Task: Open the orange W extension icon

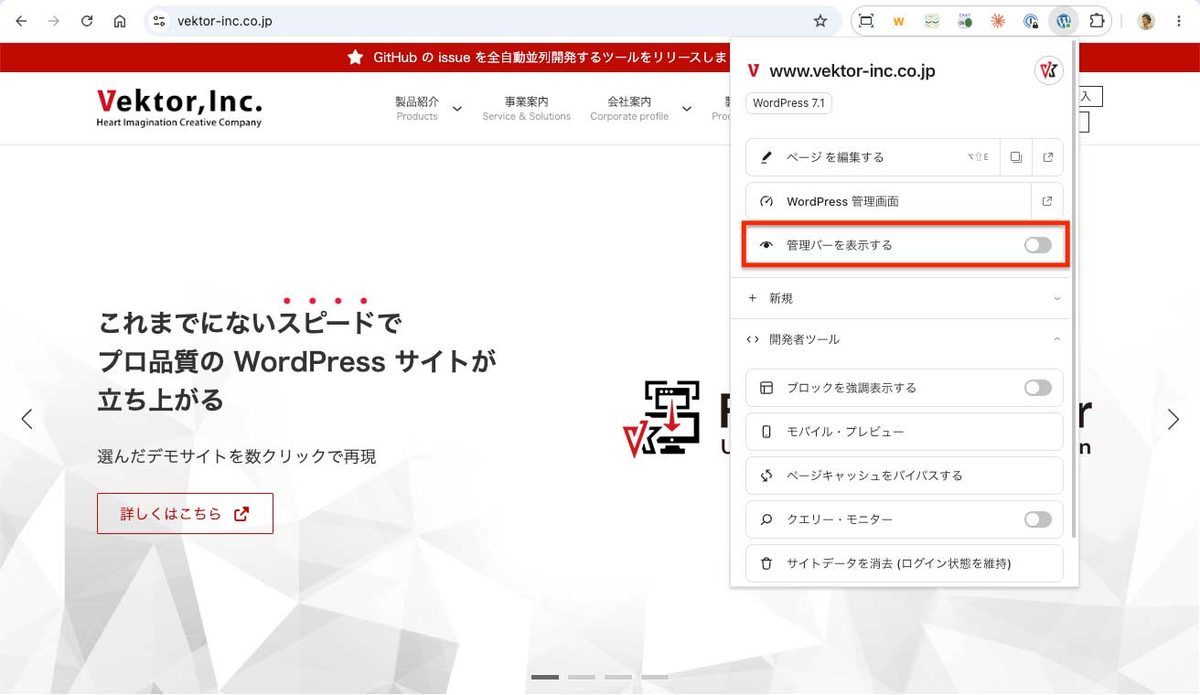Action: click(x=899, y=21)
